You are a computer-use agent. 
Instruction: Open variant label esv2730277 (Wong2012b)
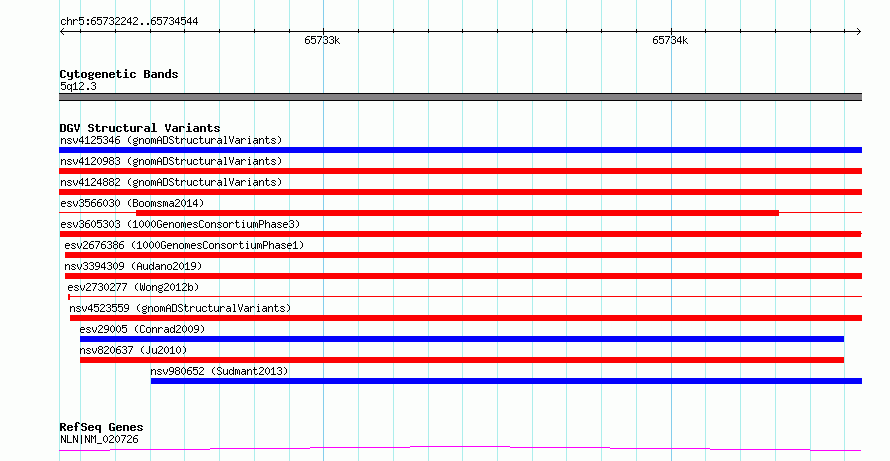[133, 287]
